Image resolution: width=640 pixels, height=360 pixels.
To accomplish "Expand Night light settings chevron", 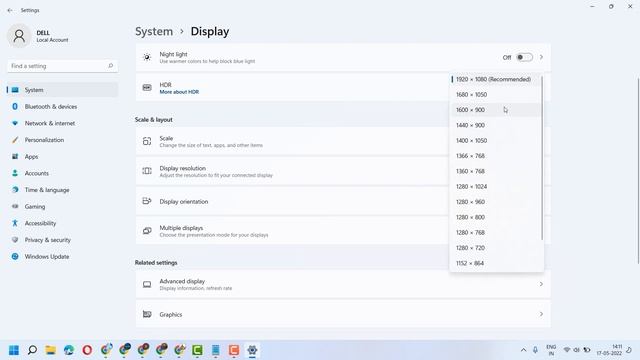I will pos(541,57).
